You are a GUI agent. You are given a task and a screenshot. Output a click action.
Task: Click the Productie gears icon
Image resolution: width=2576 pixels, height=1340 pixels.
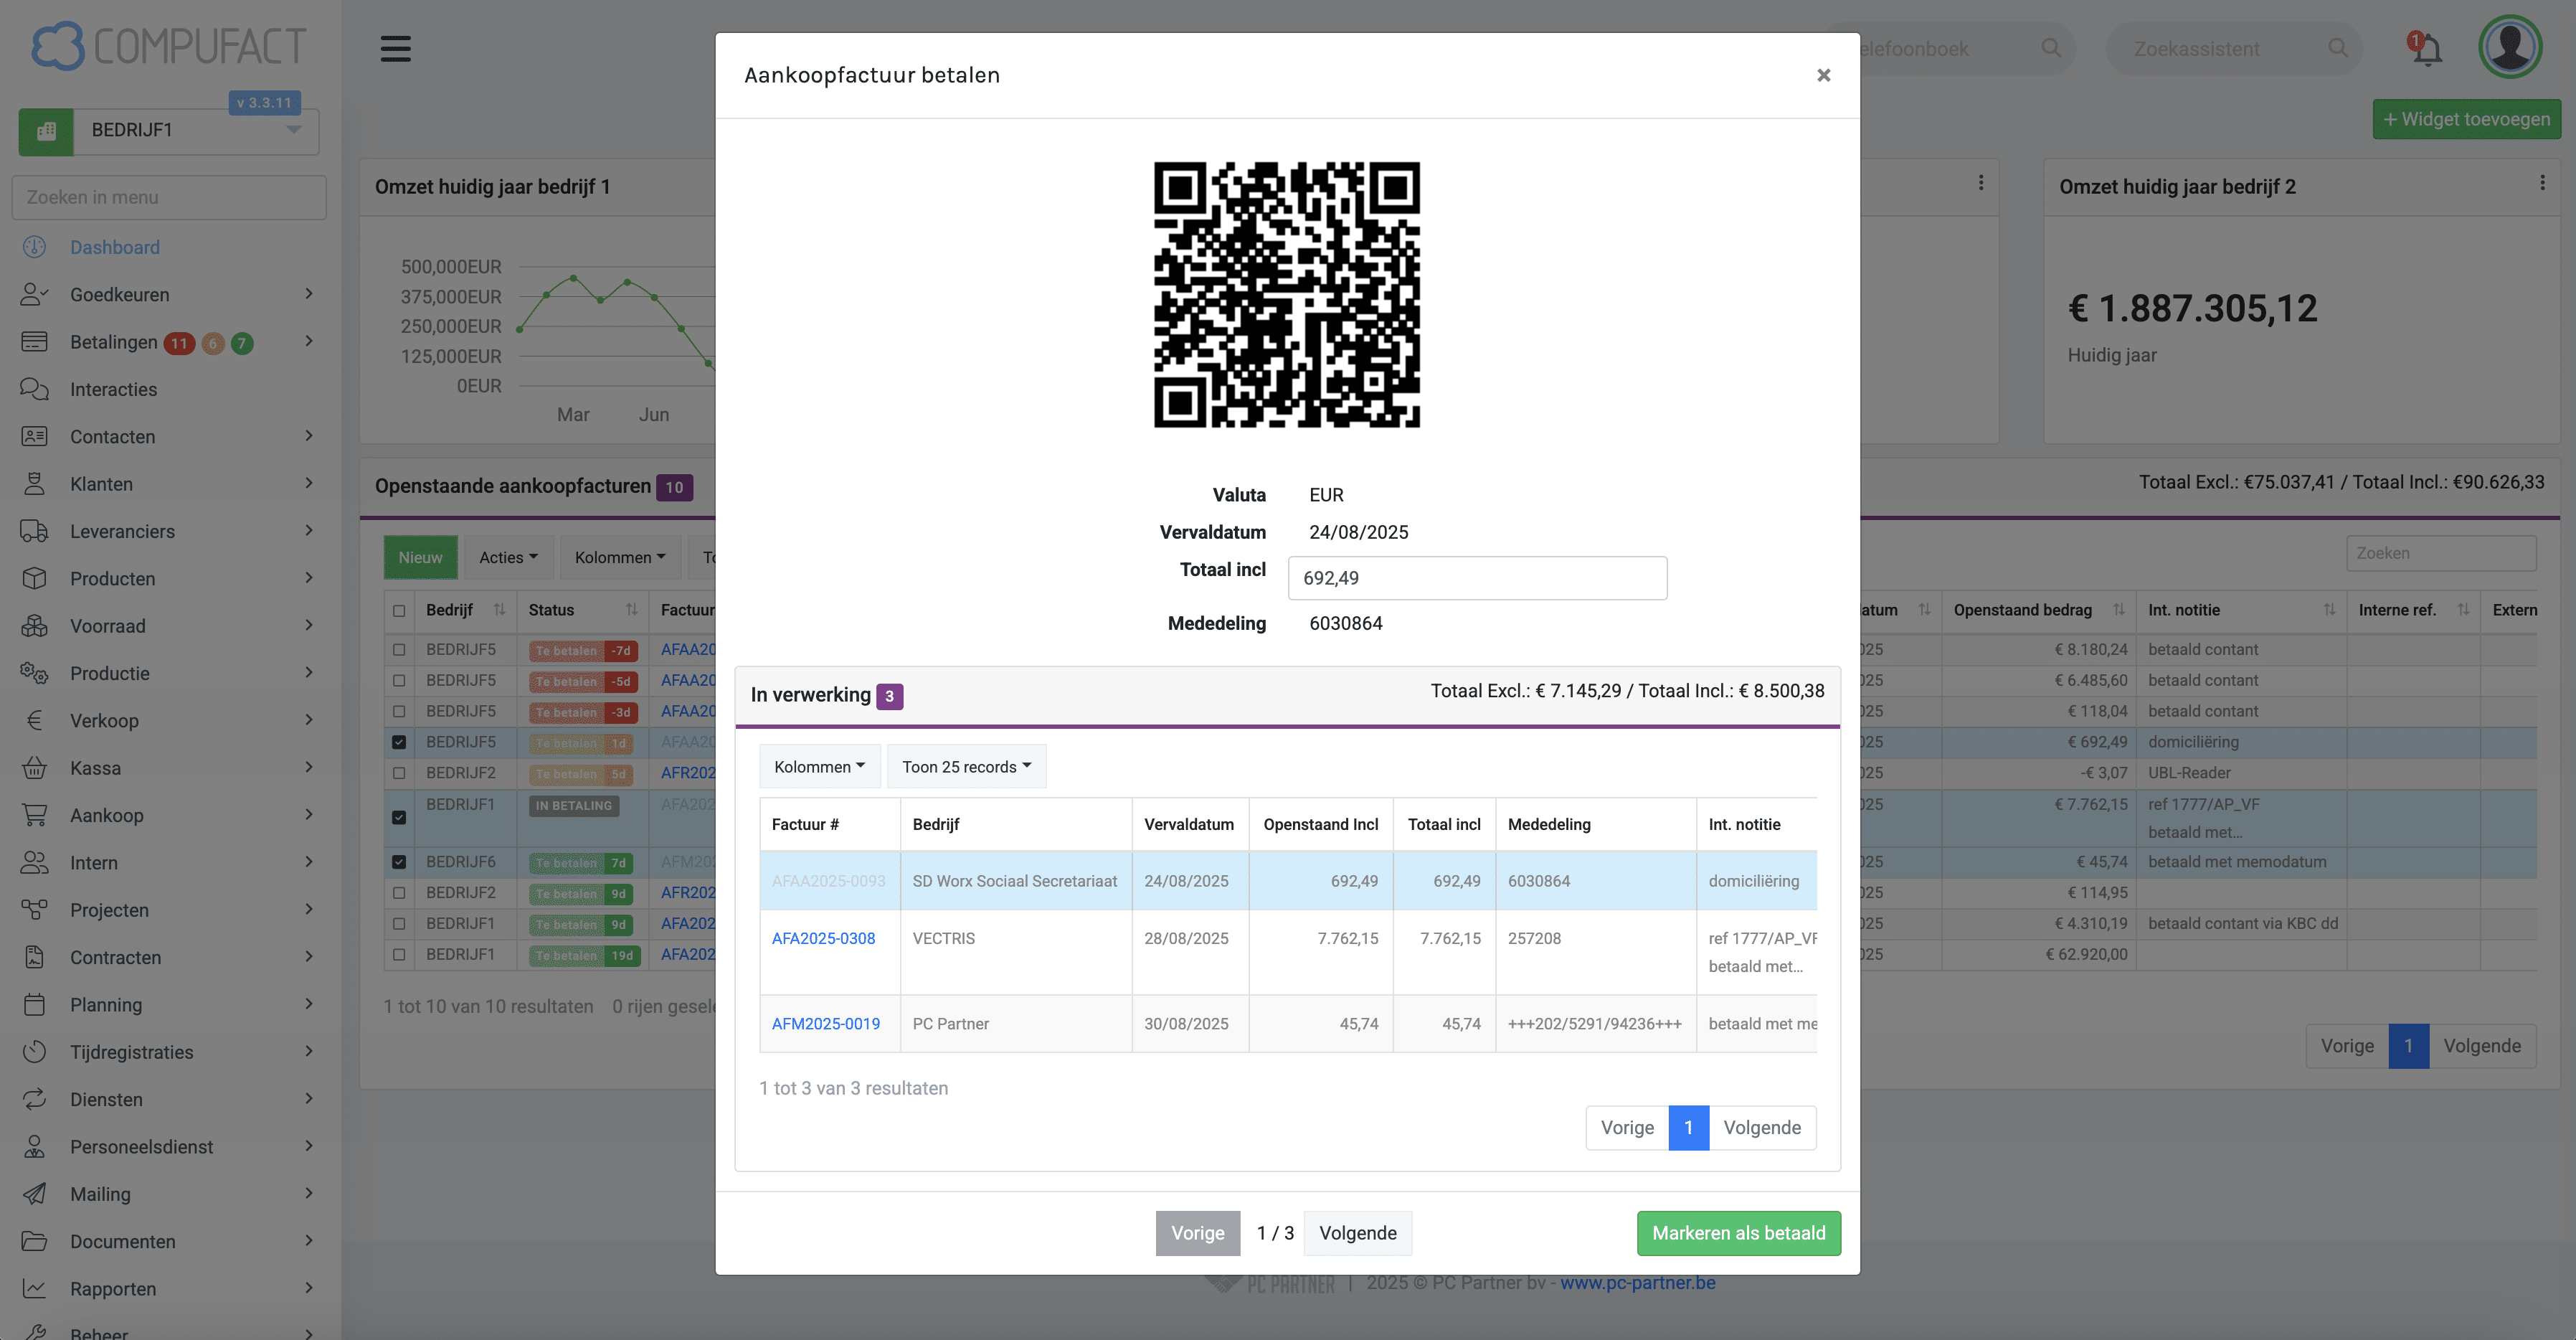point(34,673)
